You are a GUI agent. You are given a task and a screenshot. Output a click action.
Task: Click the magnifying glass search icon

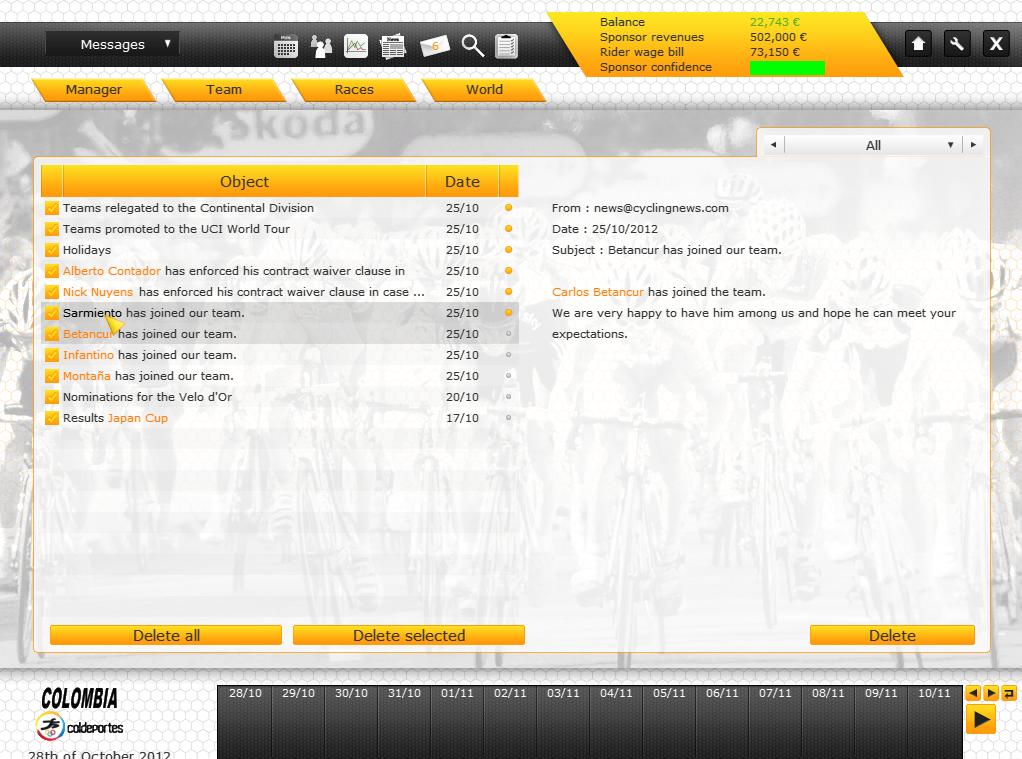[472, 46]
